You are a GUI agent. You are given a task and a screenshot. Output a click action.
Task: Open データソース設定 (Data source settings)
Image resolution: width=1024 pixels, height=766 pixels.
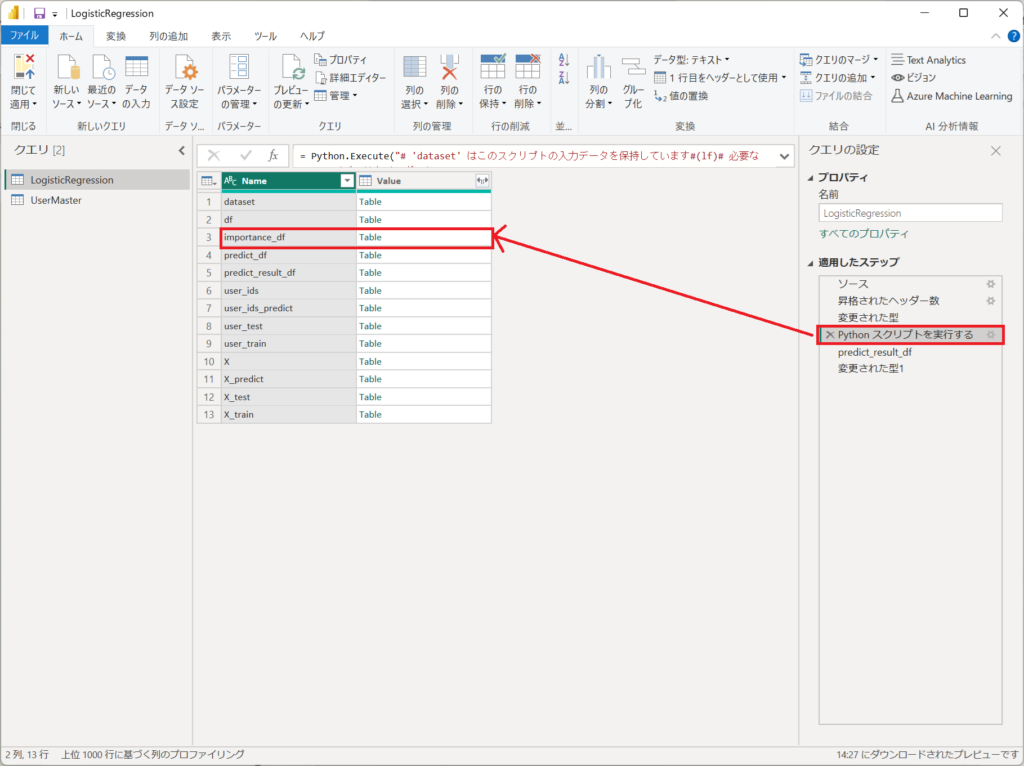tap(185, 82)
